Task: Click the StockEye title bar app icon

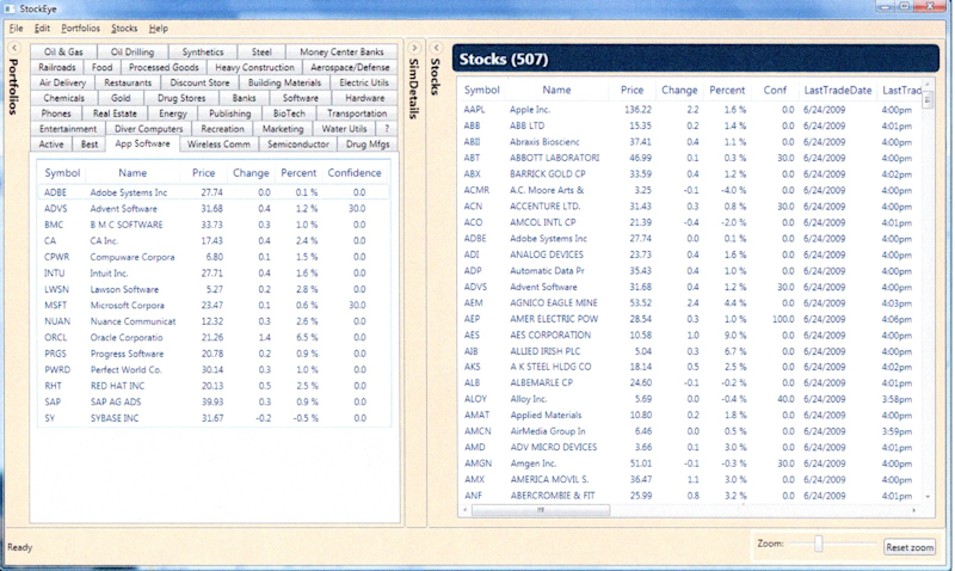Action: pyautogui.click(x=9, y=9)
